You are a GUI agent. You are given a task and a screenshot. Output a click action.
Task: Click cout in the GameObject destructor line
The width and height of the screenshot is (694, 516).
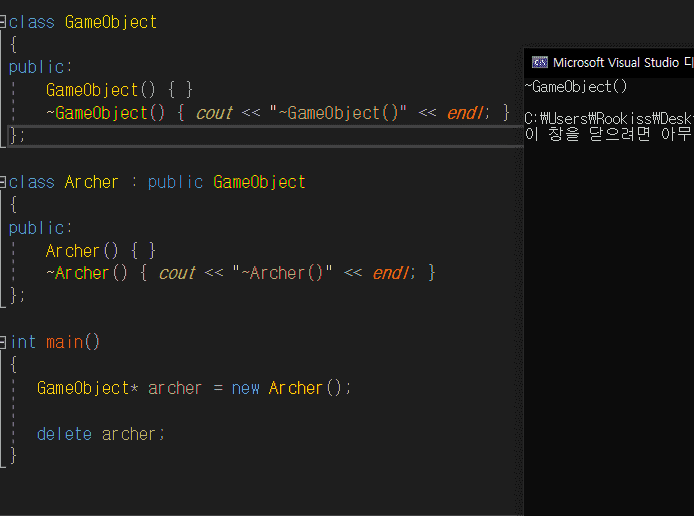point(214,113)
